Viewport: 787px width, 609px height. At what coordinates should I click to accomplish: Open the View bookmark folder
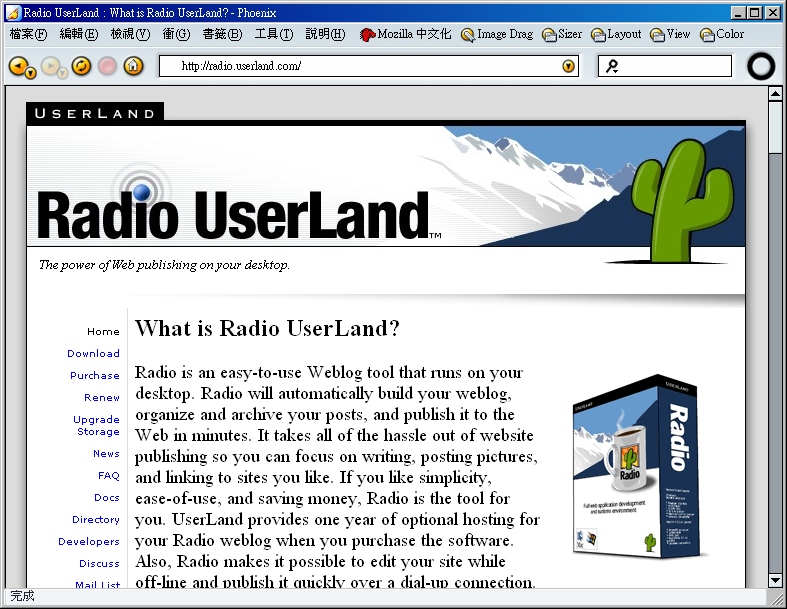click(670, 34)
